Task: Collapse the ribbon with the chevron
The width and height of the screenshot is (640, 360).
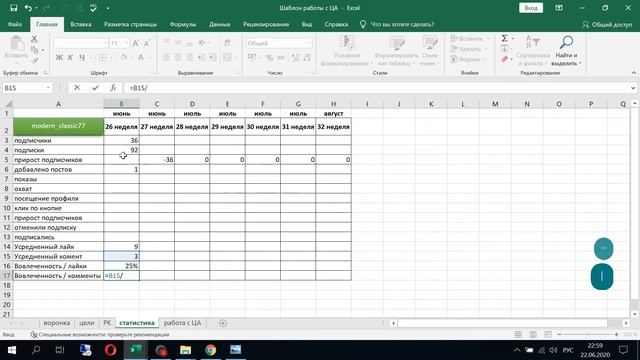Action: coord(633,73)
